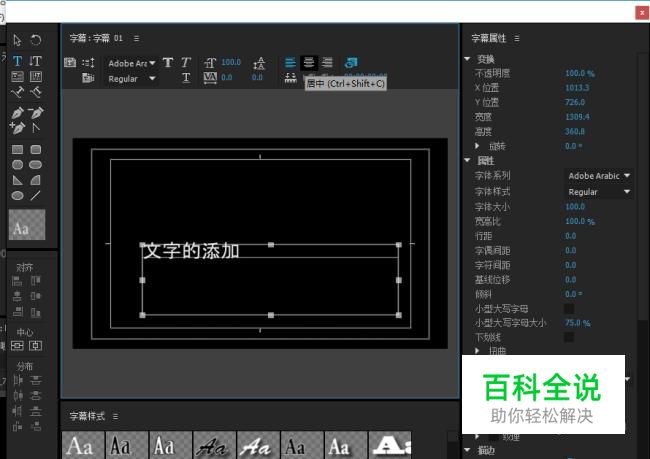Viewport: 650px width, 459px height.
Task: Click the left align text icon
Action: [x=290, y=62]
